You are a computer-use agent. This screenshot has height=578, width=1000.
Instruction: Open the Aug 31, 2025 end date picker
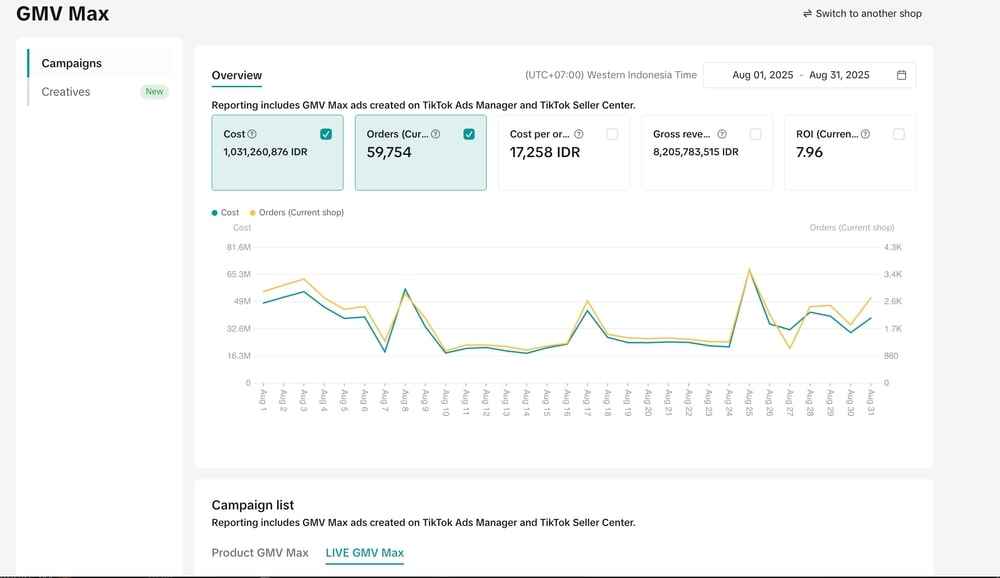point(839,75)
